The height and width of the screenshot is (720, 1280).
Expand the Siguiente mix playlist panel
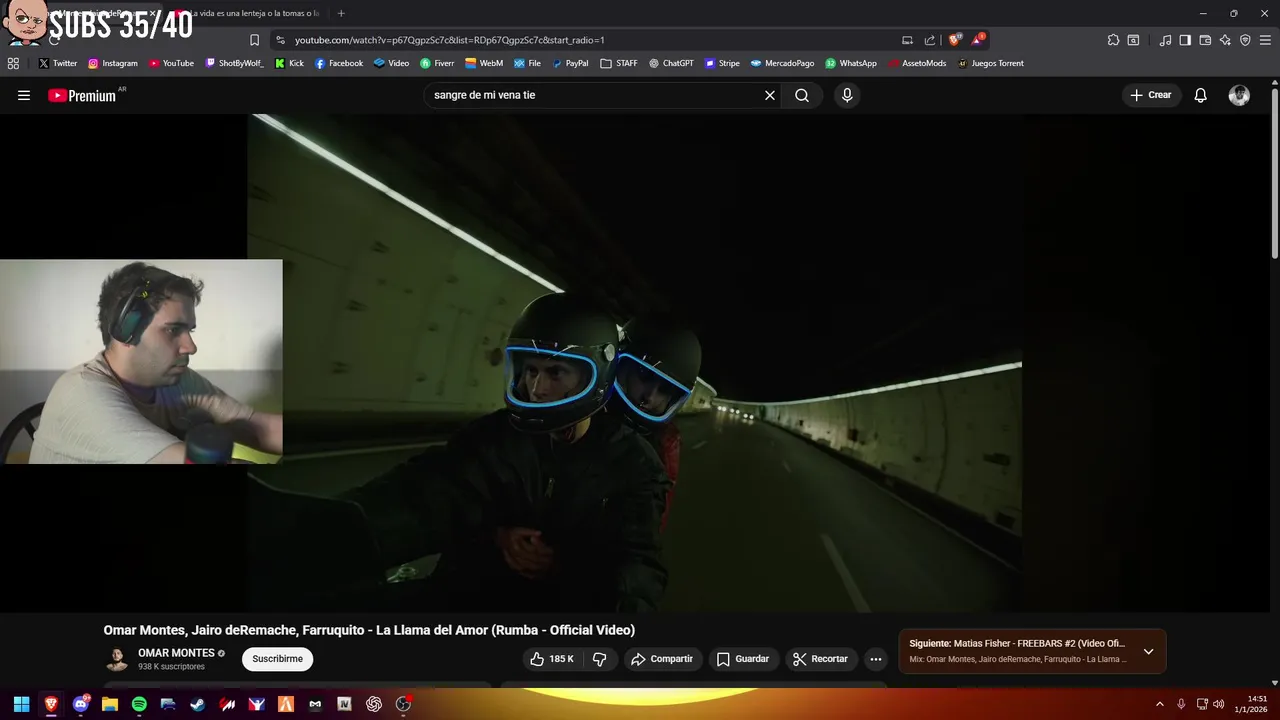(1148, 651)
